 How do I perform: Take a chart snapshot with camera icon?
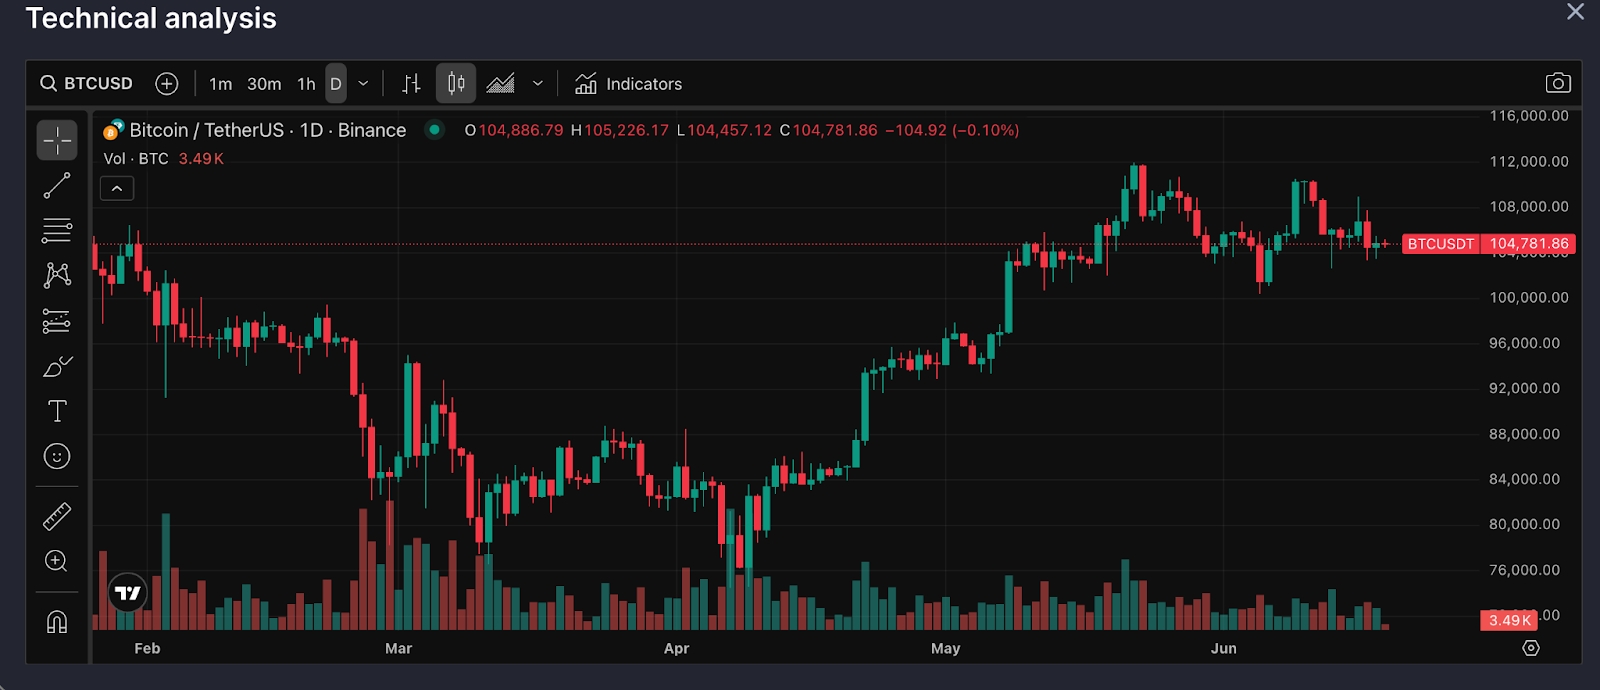coord(1558,83)
